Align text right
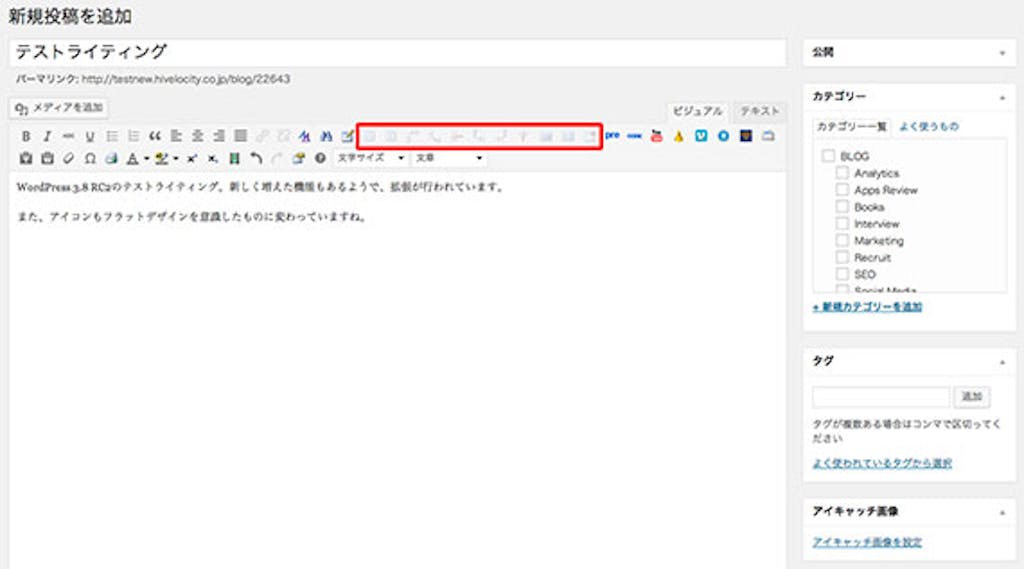 tap(219, 136)
